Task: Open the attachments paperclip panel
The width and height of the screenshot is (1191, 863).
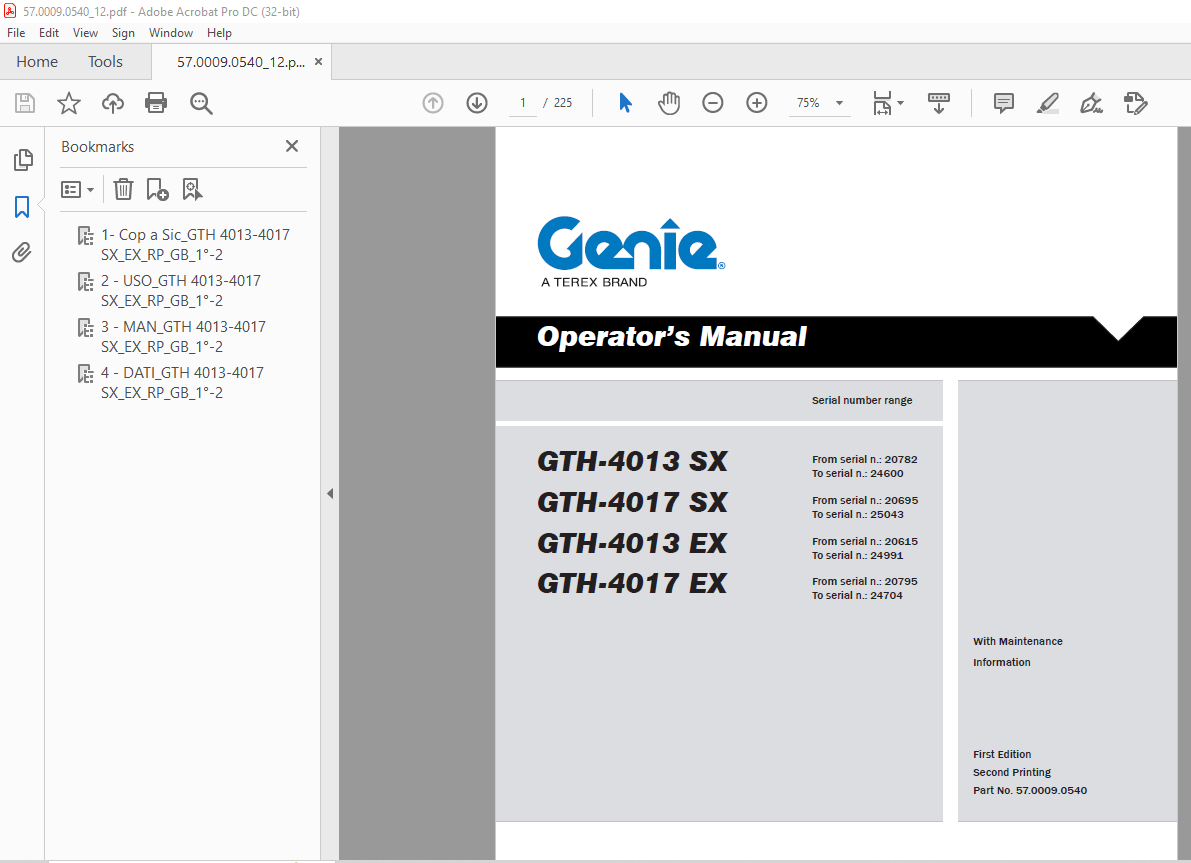Action: [22, 252]
